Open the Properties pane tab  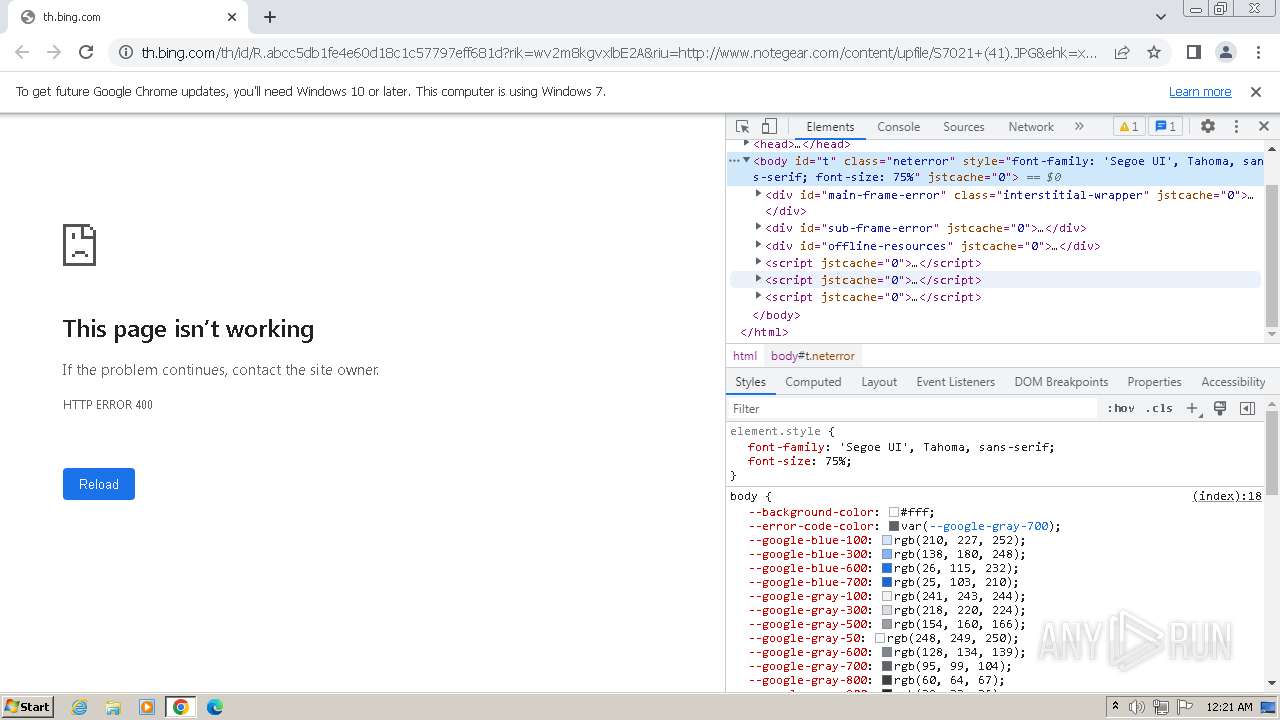click(1154, 382)
